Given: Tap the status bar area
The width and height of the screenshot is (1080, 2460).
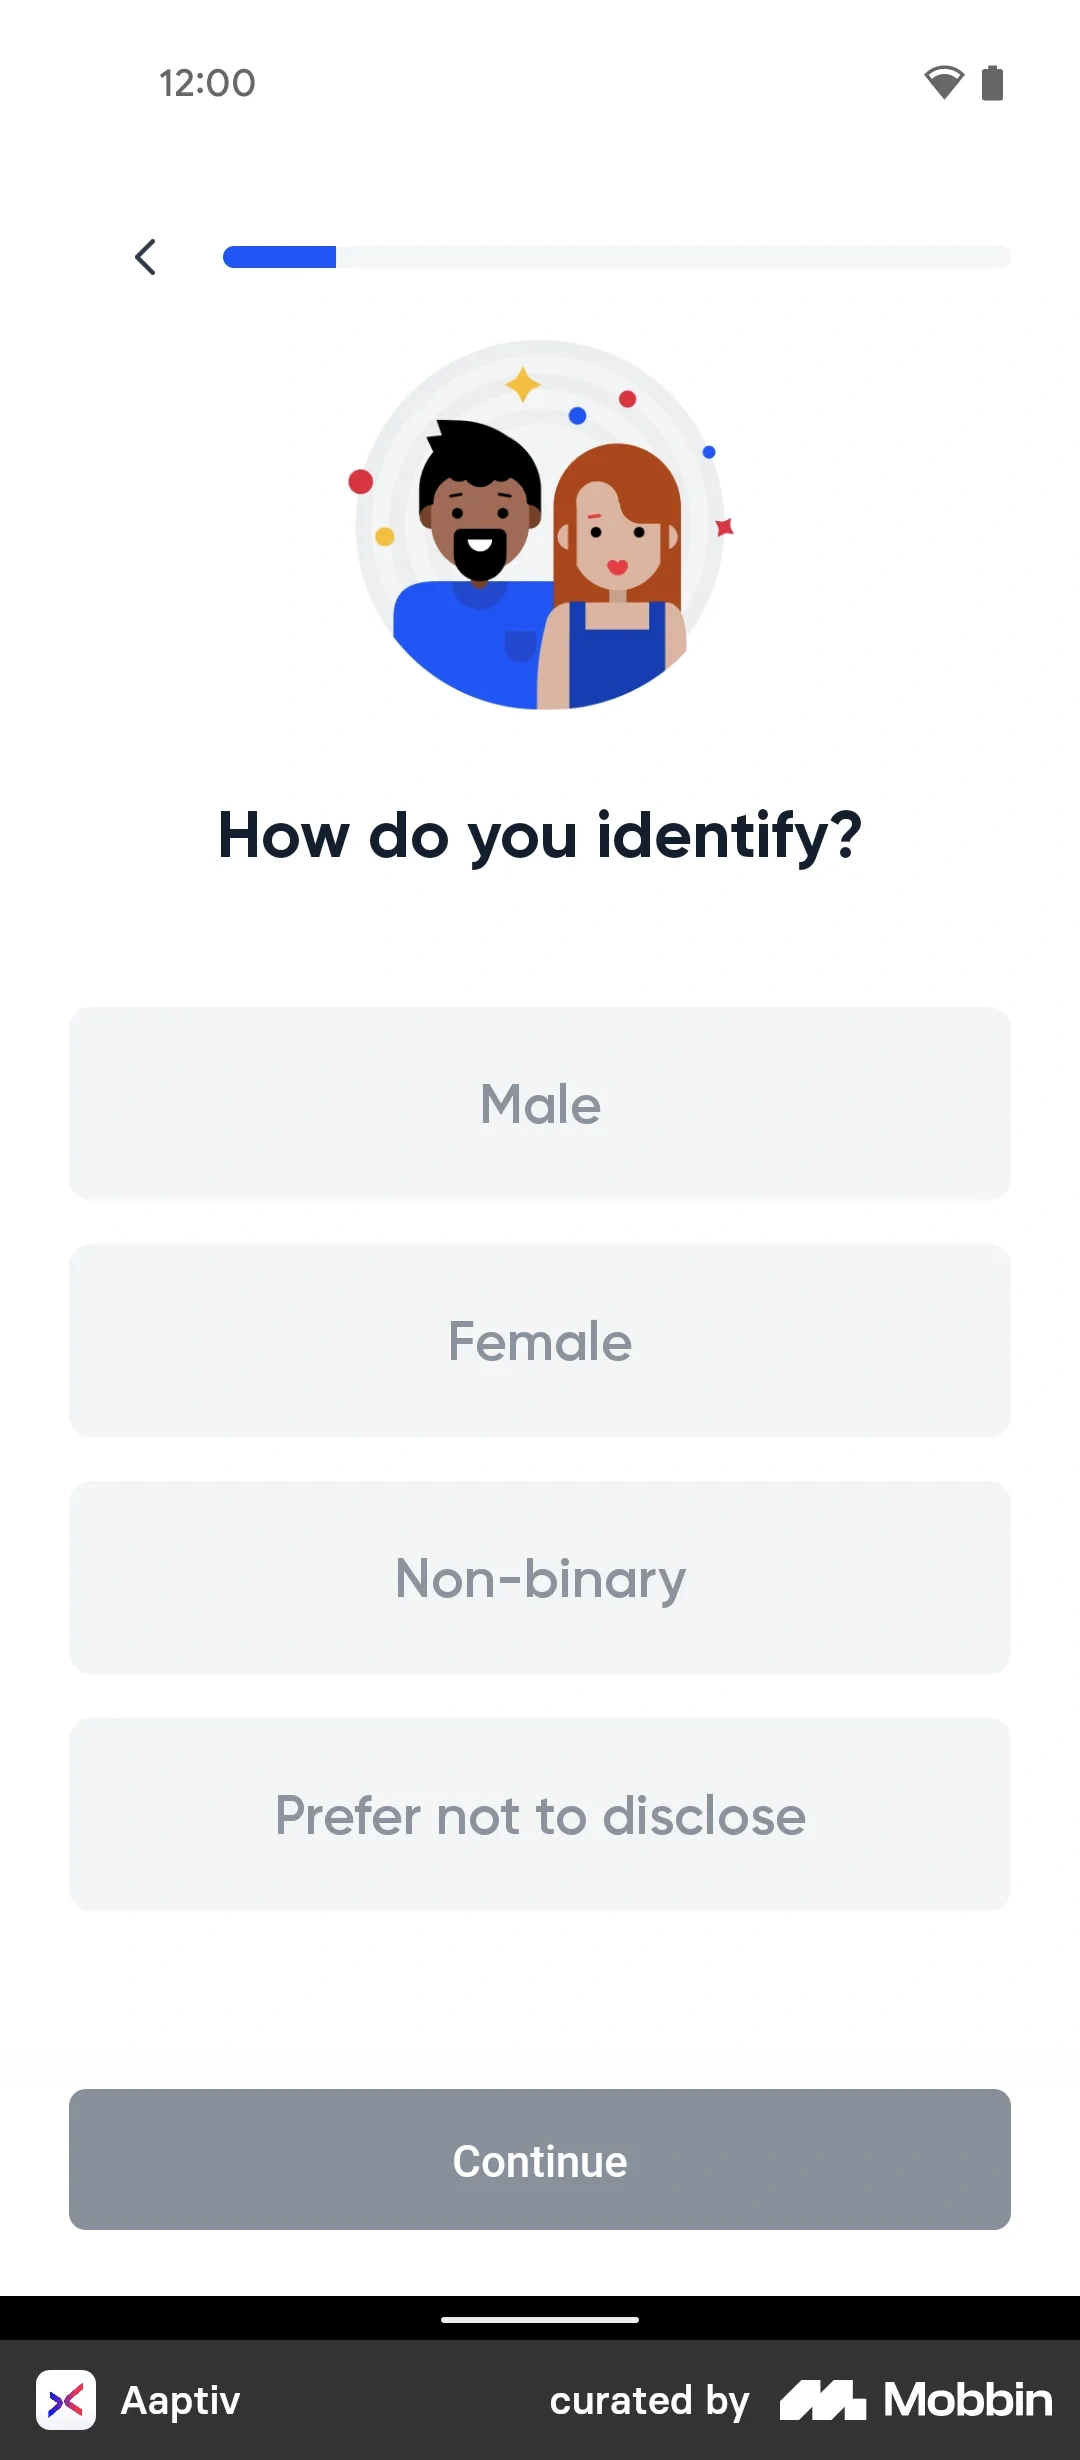Looking at the screenshot, I should [x=540, y=84].
